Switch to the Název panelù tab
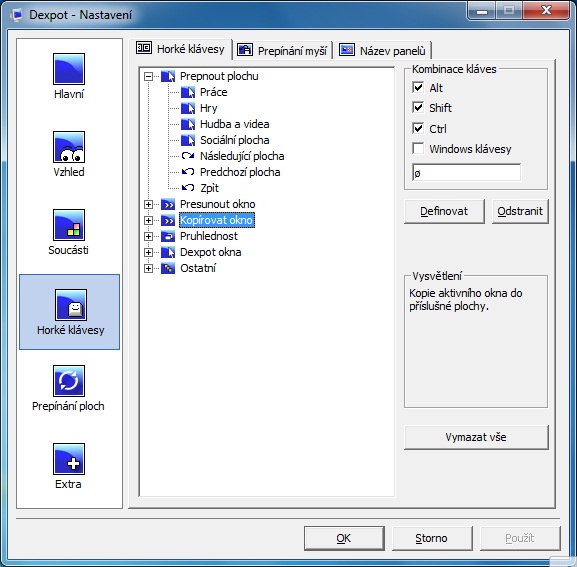Viewport: 577px width, 567px height. pyautogui.click(x=383, y=50)
